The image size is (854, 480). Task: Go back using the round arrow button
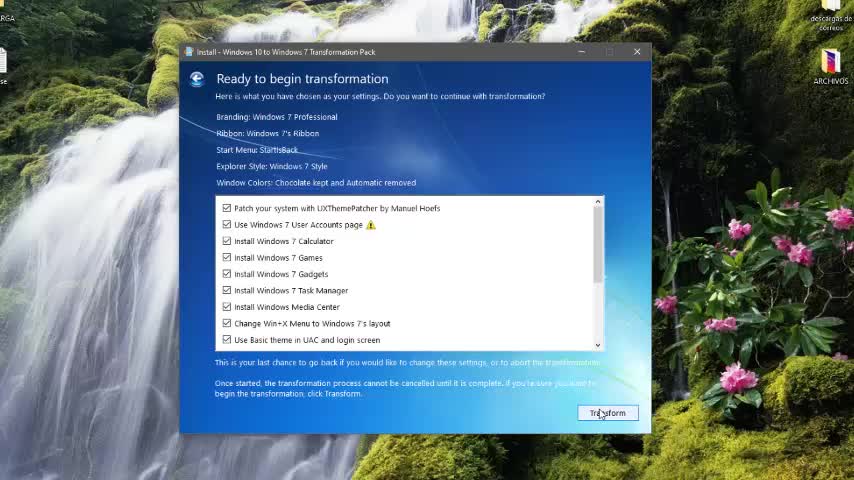pyautogui.click(x=197, y=80)
